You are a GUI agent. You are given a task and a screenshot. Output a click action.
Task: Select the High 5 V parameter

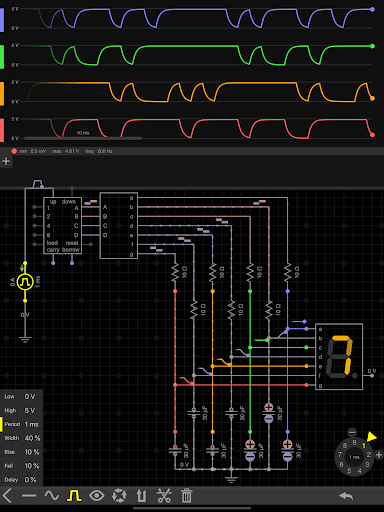tap(21, 410)
